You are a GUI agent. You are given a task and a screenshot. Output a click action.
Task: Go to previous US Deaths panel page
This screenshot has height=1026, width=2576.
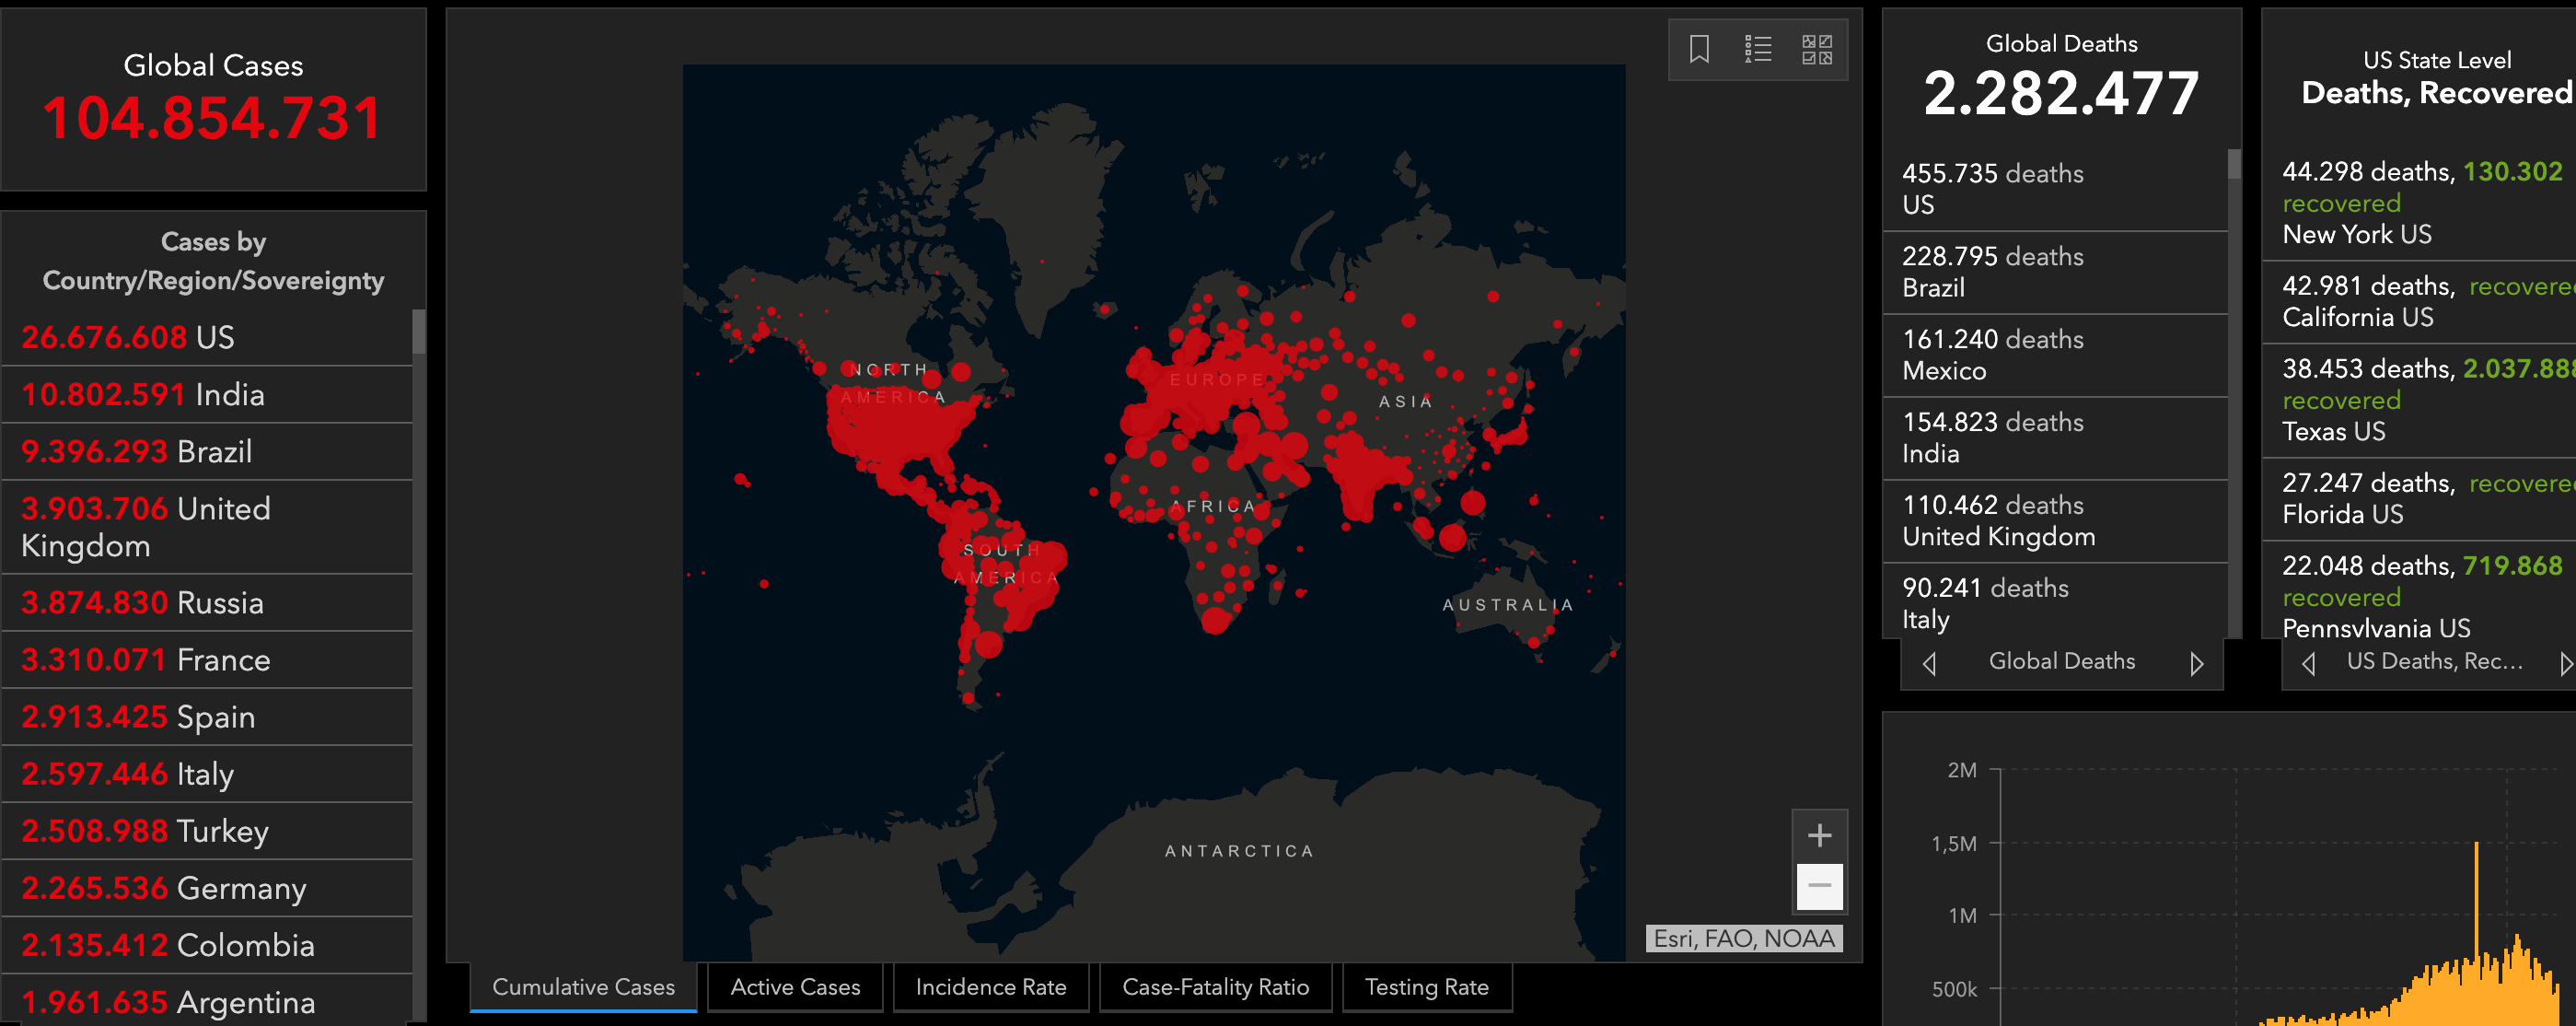point(2308,663)
